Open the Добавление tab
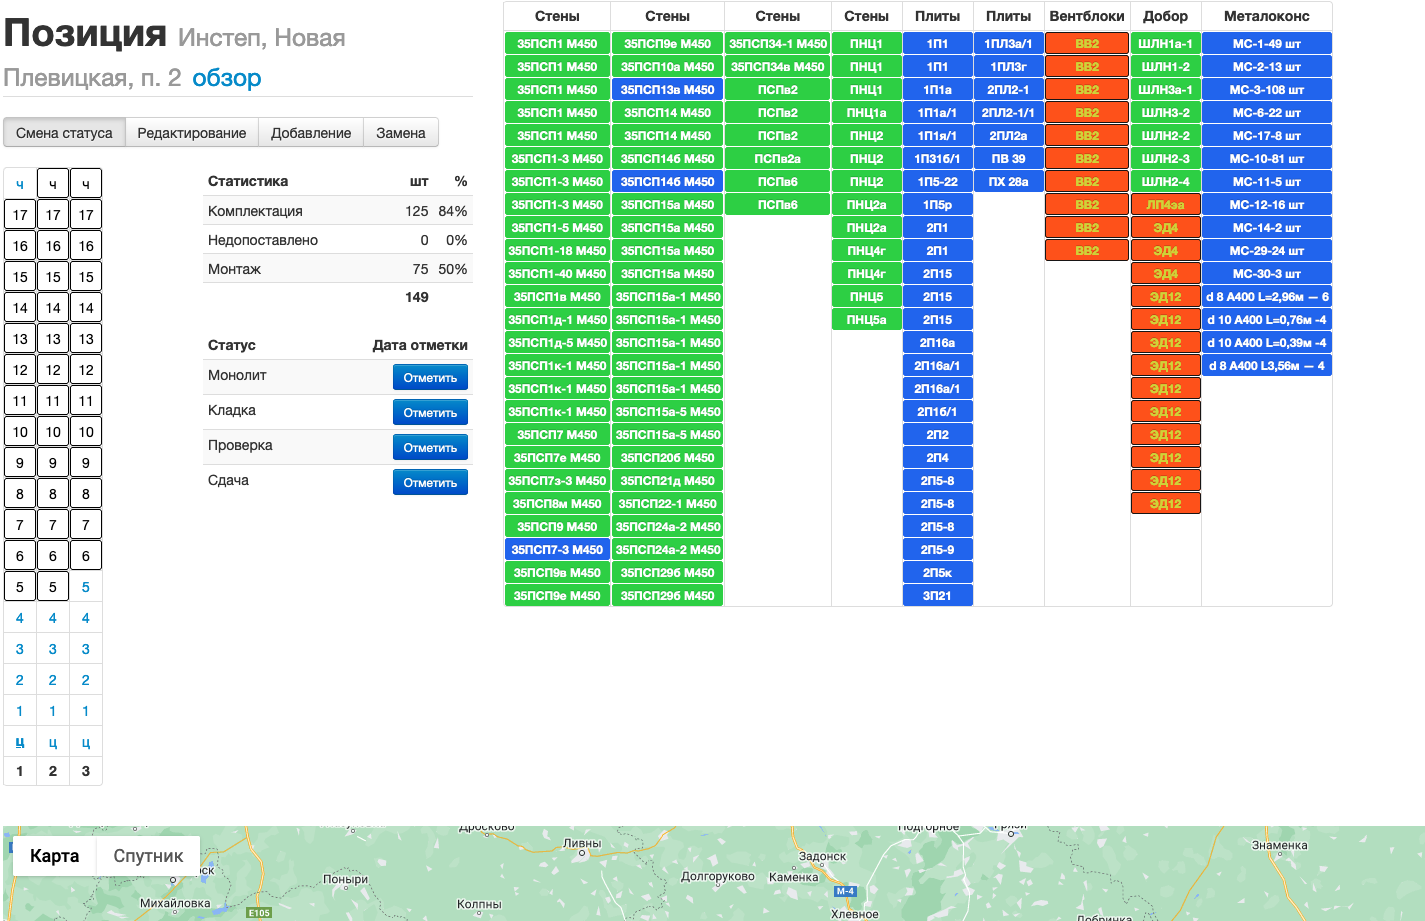 click(x=311, y=133)
